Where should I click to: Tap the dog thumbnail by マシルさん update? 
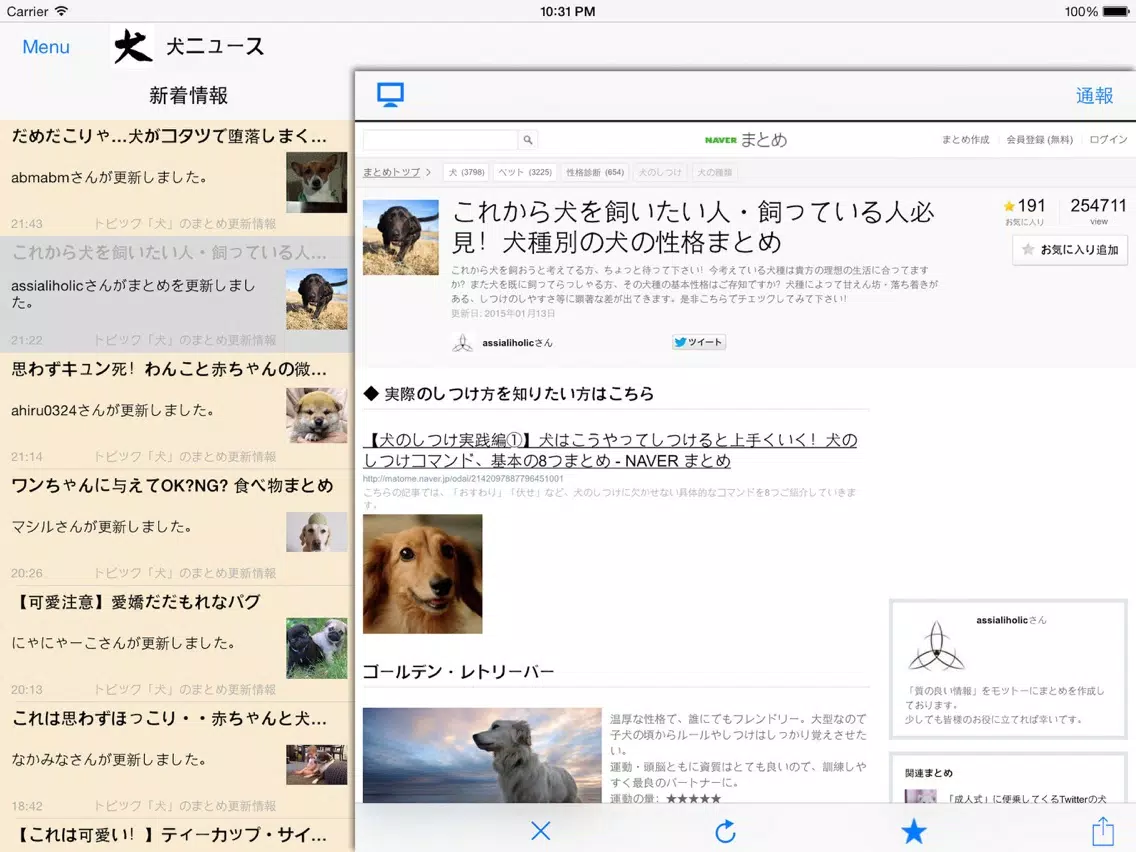pyautogui.click(x=317, y=532)
